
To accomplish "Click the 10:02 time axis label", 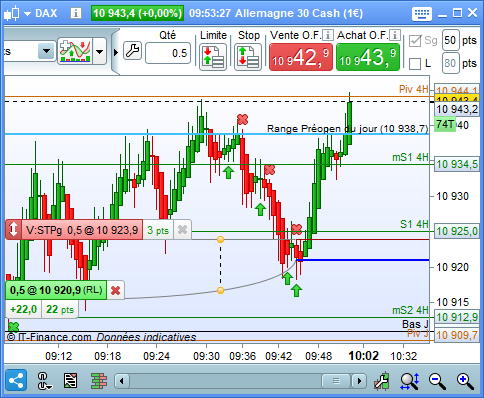I will click(x=363, y=356).
